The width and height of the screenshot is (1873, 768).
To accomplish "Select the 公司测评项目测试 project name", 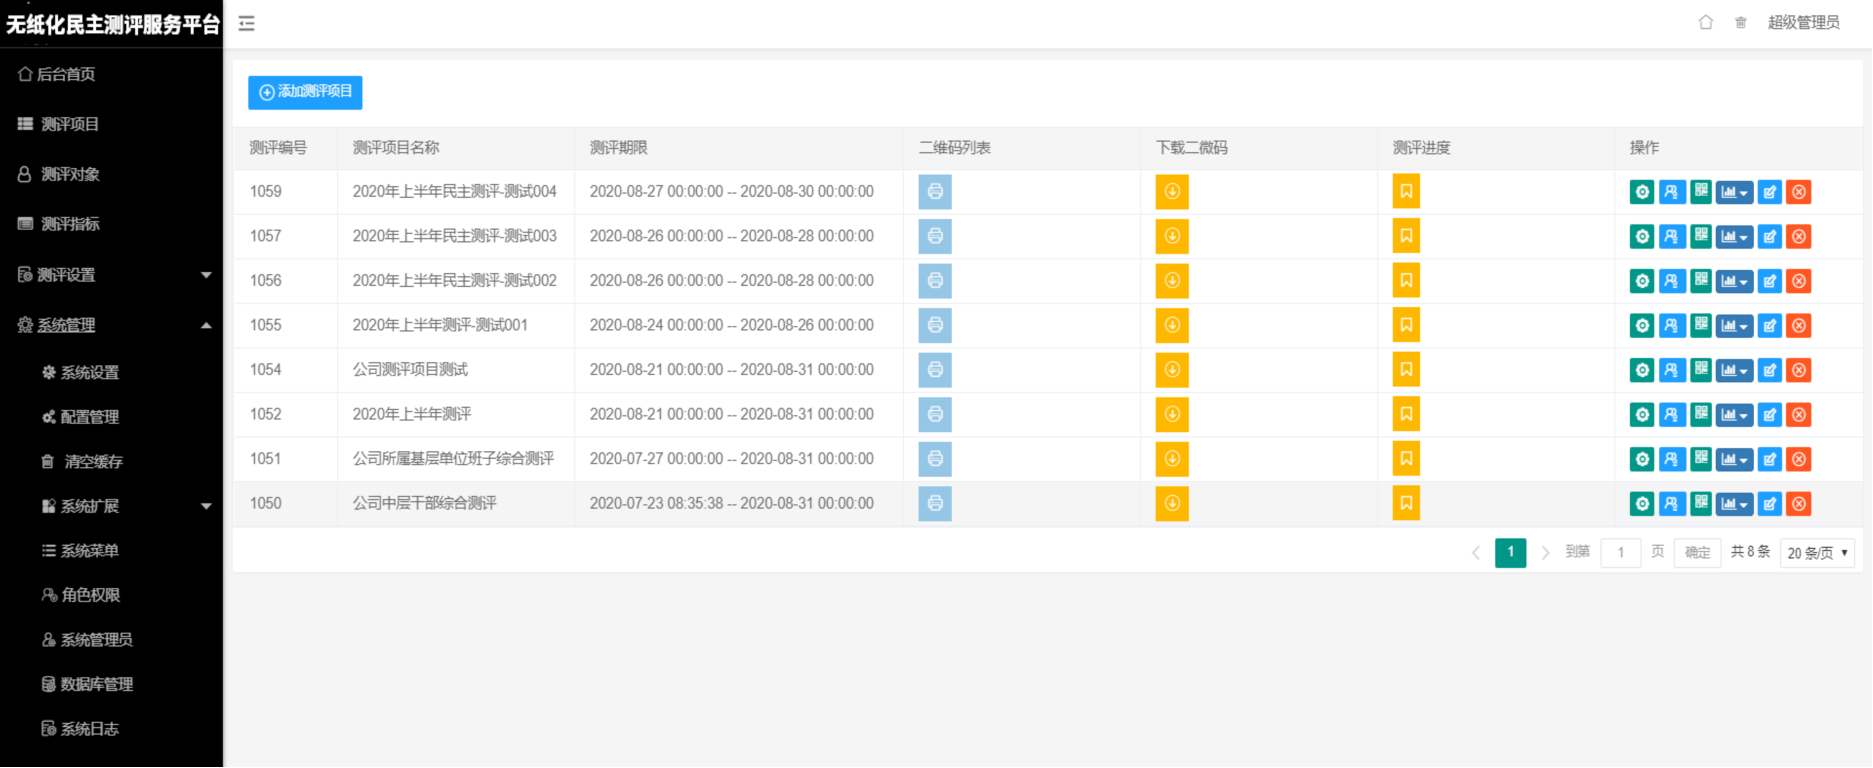I will (x=410, y=370).
